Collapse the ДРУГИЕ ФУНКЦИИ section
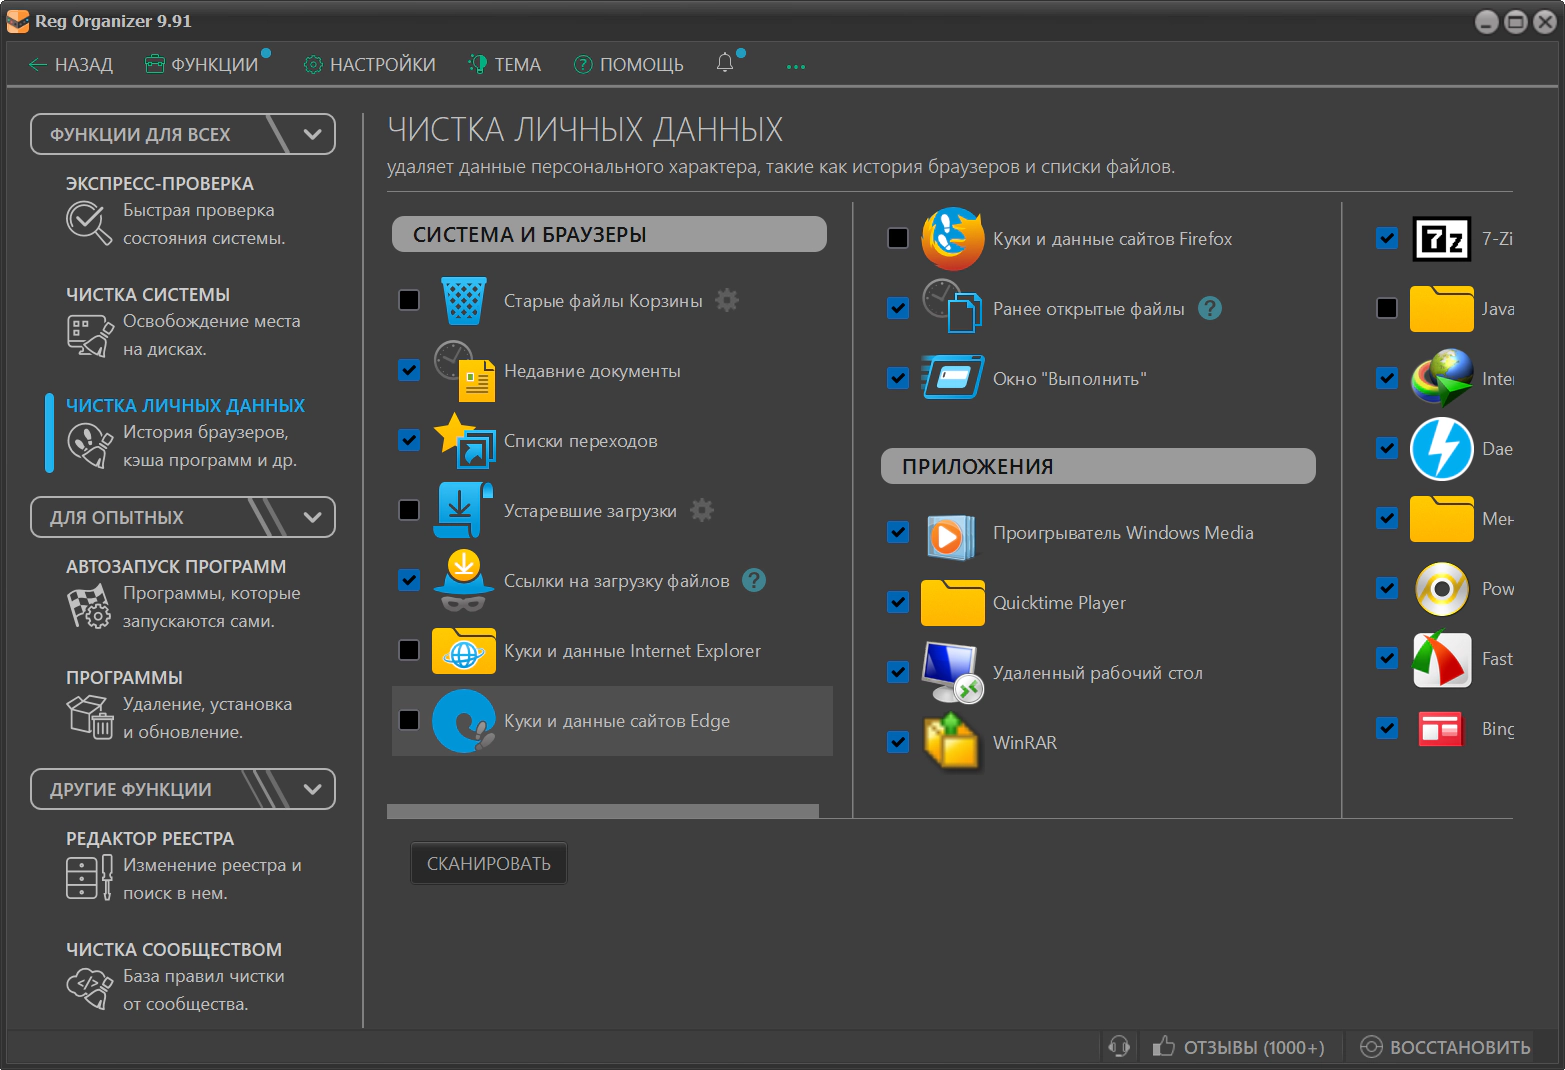Screen dimensions: 1565x1070 coord(312,789)
